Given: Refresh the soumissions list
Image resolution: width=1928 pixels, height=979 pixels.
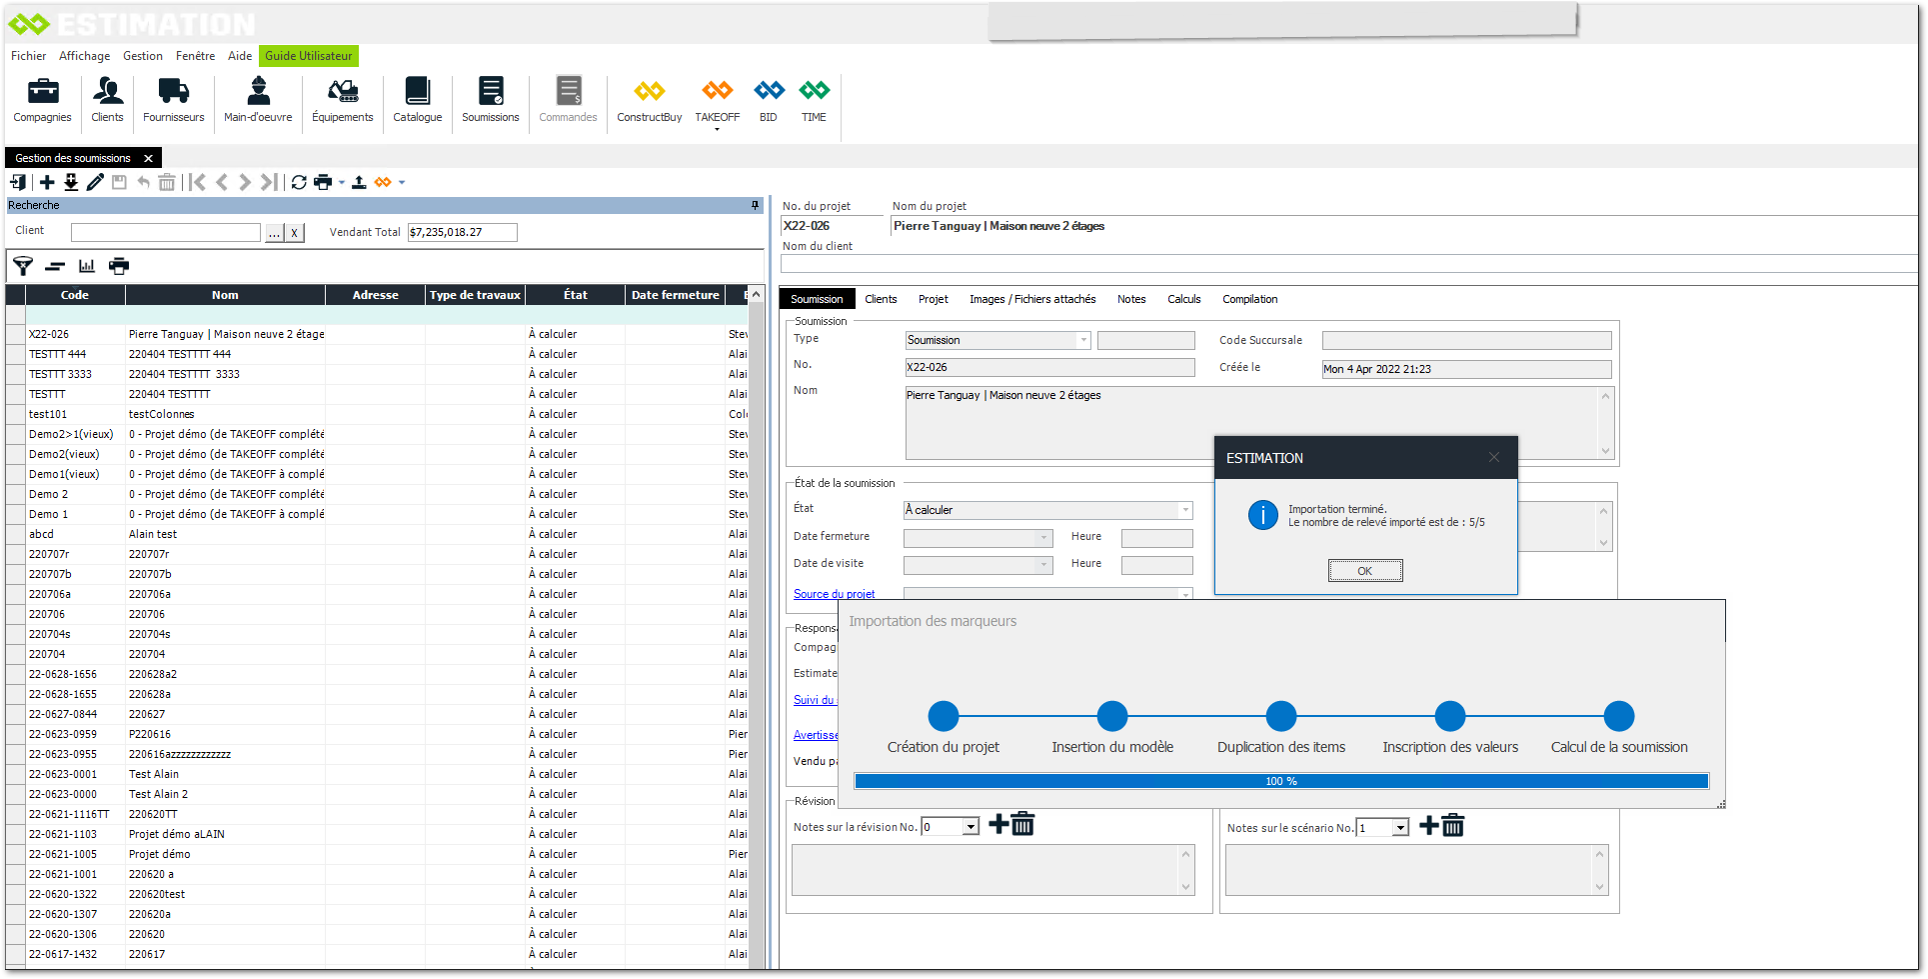Looking at the screenshot, I should [298, 182].
